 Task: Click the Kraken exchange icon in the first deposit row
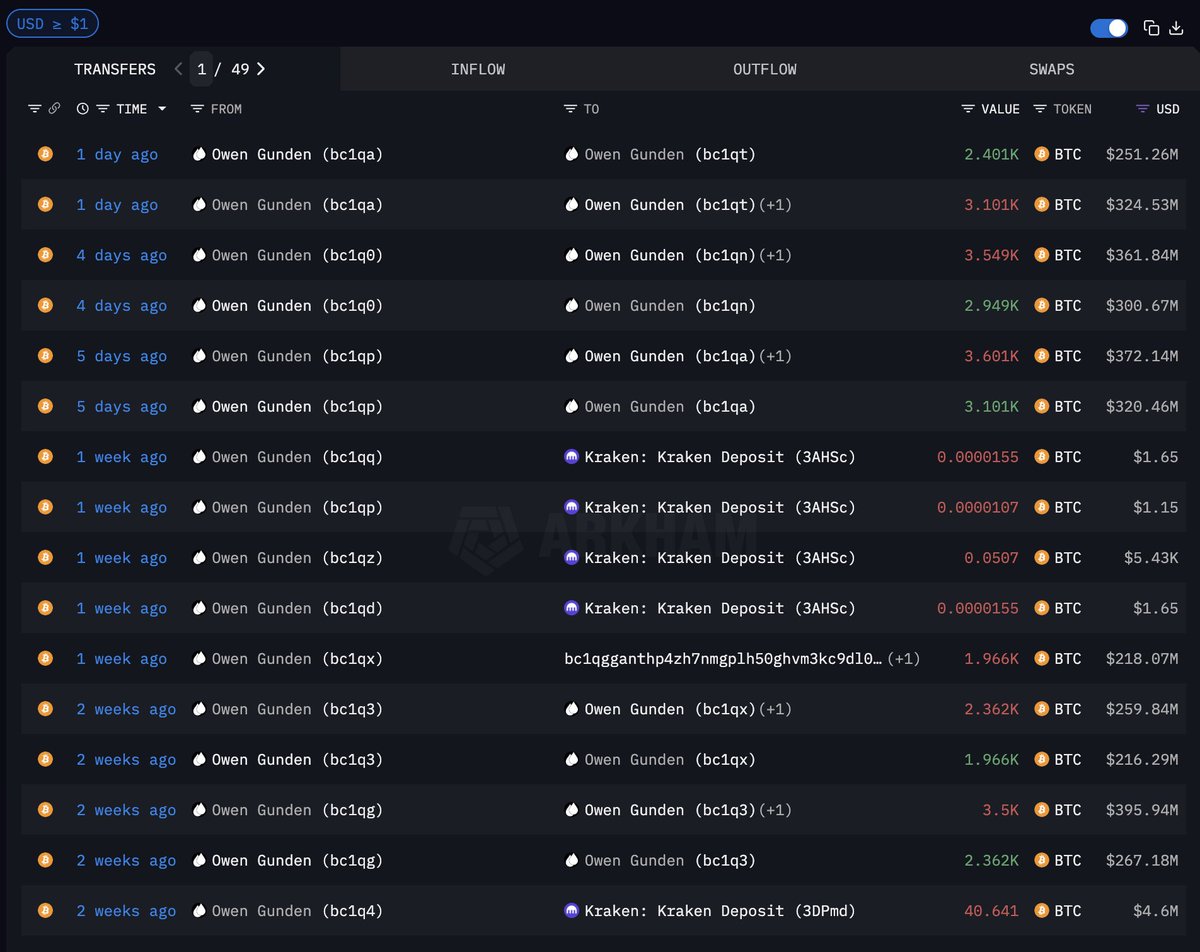point(571,456)
